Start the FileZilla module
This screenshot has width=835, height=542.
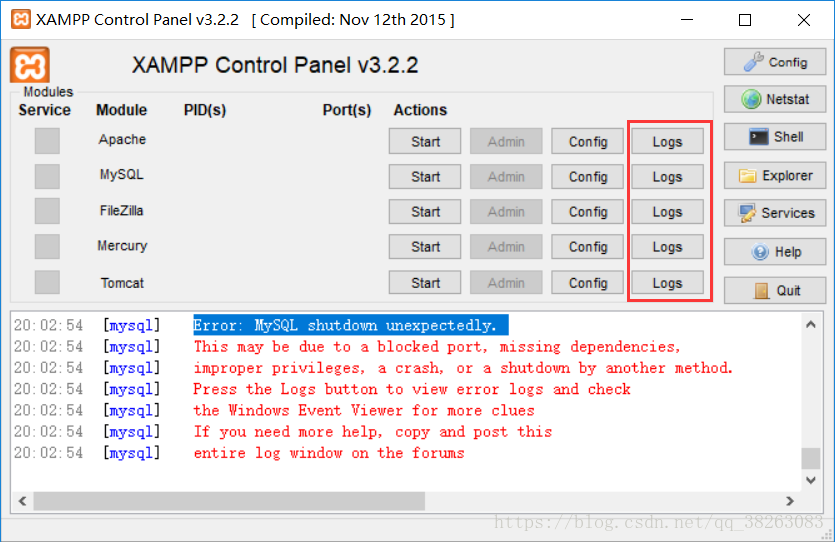[425, 211]
